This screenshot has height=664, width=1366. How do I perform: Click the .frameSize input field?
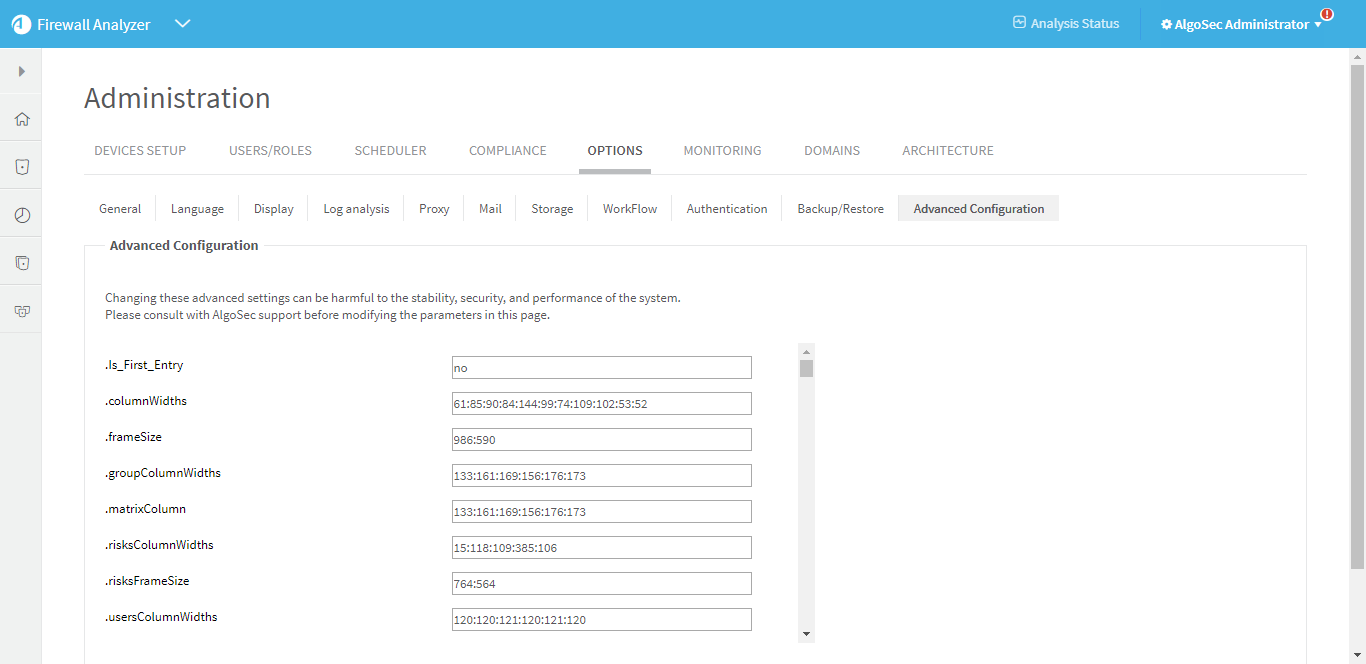tap(601, 440)
